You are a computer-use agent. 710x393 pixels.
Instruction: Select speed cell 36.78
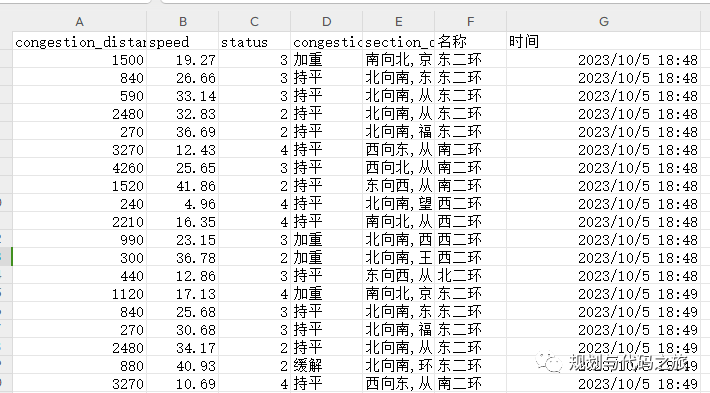[182, 258]
